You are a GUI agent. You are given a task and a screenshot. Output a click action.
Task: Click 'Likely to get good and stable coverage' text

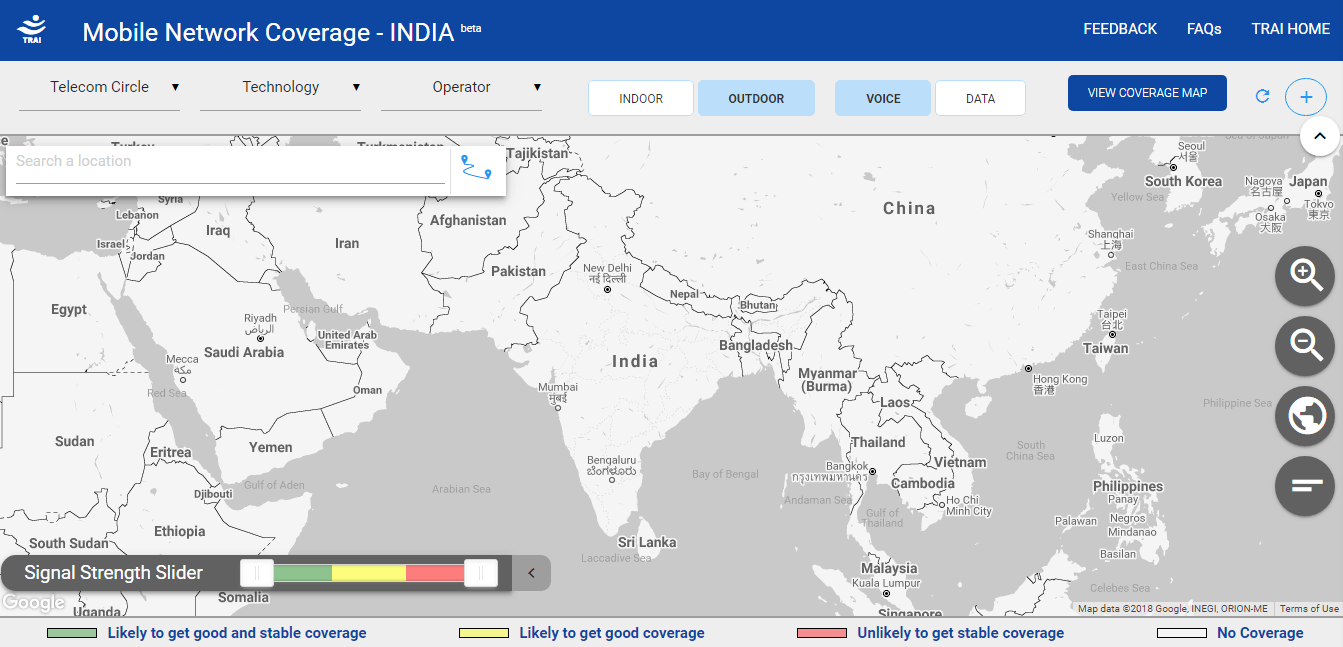coord(237,633)
